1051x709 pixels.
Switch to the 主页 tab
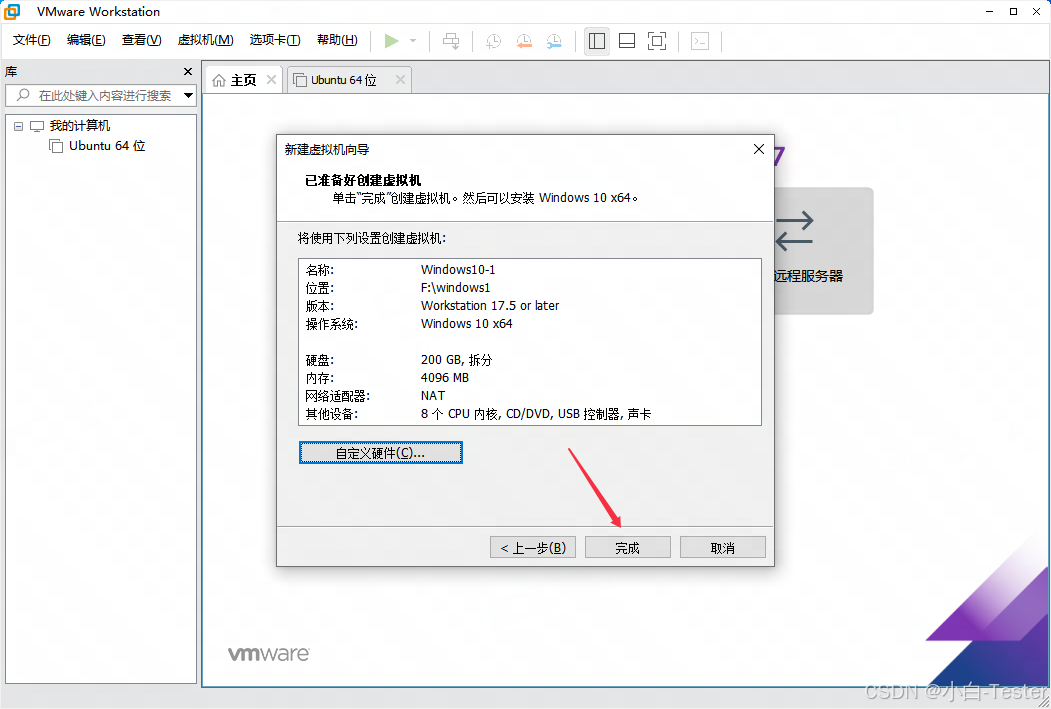point(243,80)
